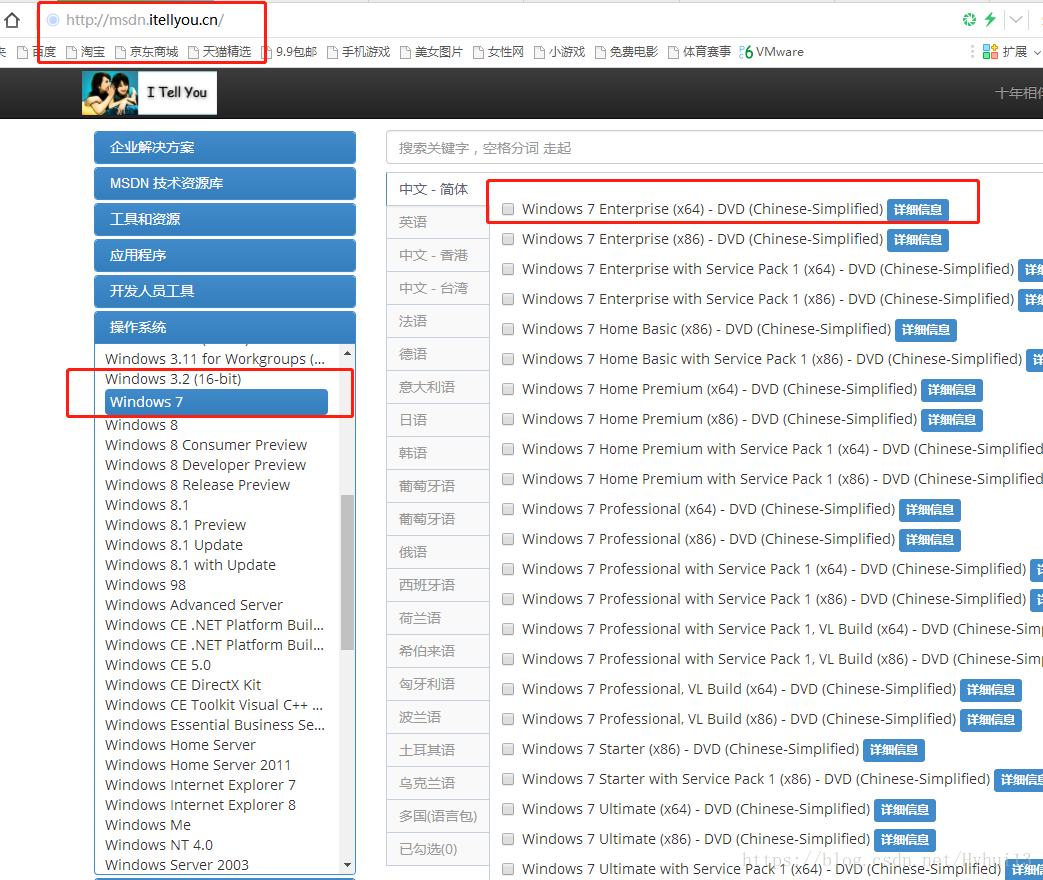Select the 英语 language tab

(x=437, y=222)
